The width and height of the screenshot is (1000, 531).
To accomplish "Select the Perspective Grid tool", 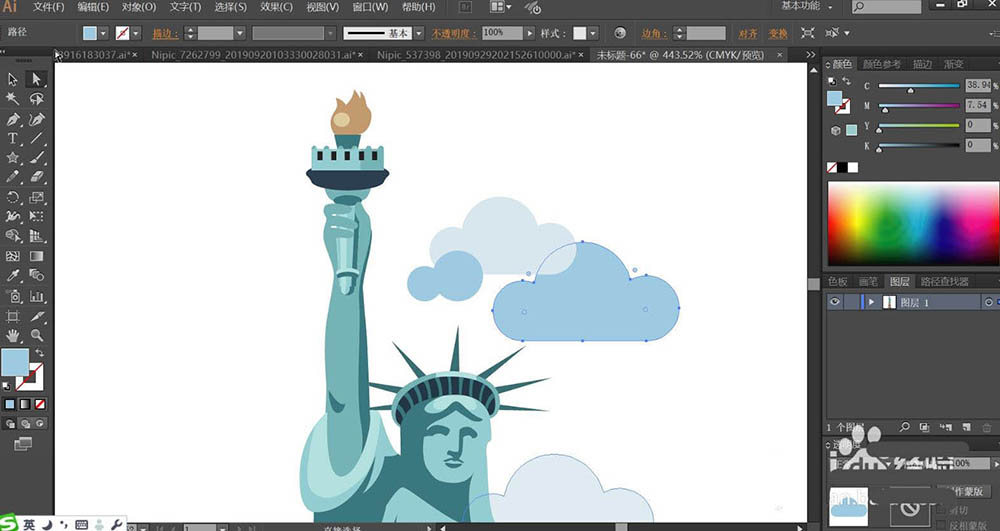I will pos(36,236).
